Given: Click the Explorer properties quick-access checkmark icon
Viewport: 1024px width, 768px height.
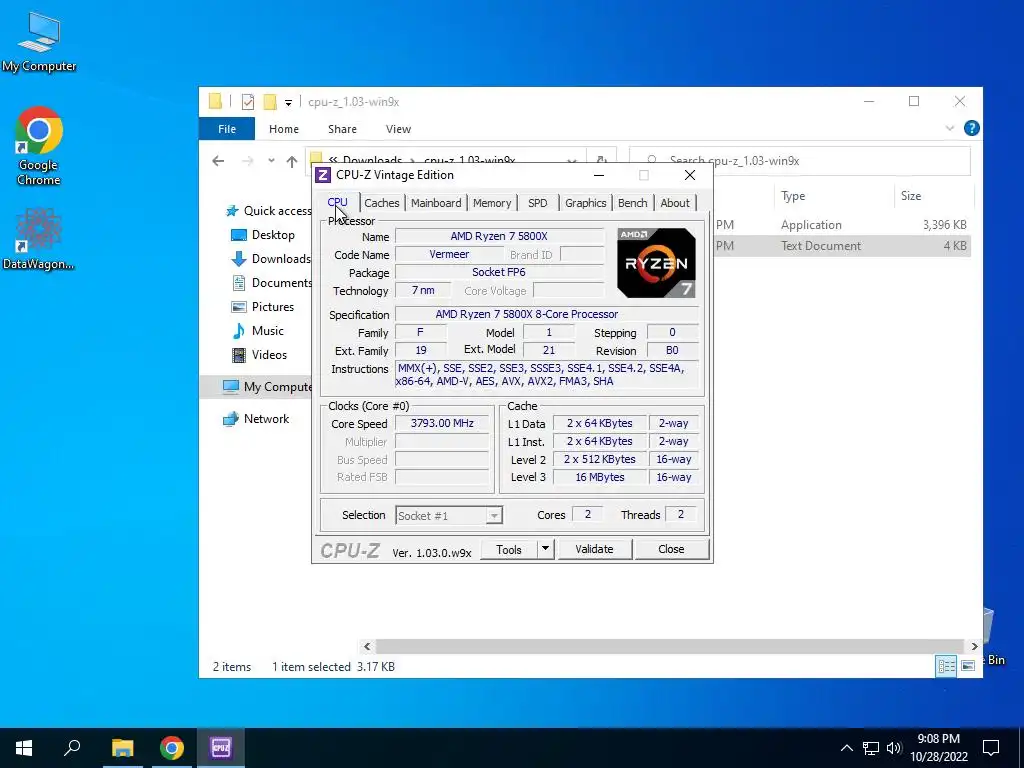Looking at the screenshot, I should click(x=248, y=102).
